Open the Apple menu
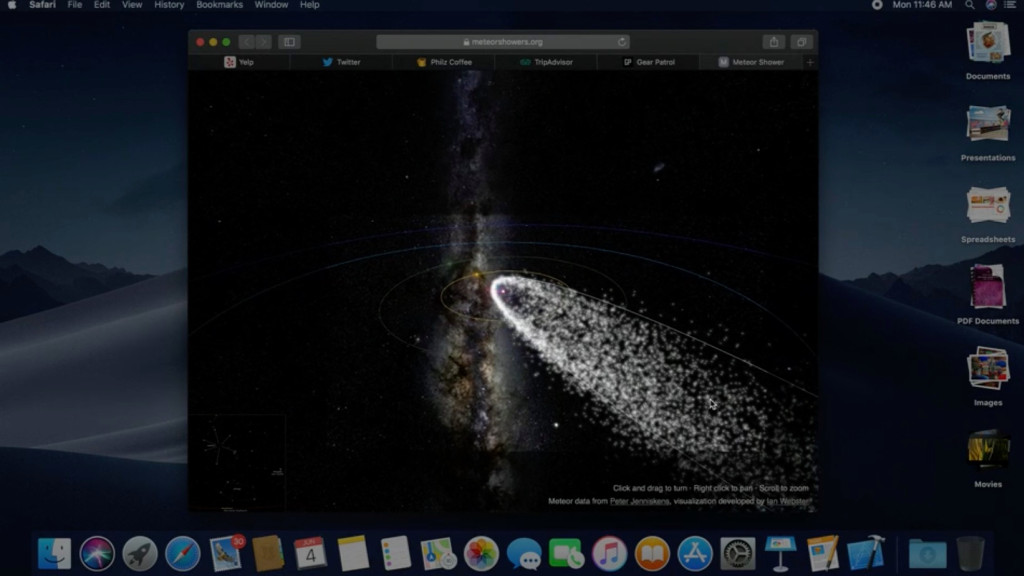Viewport: 1024px width, 576px height. [x=12, y=5]
